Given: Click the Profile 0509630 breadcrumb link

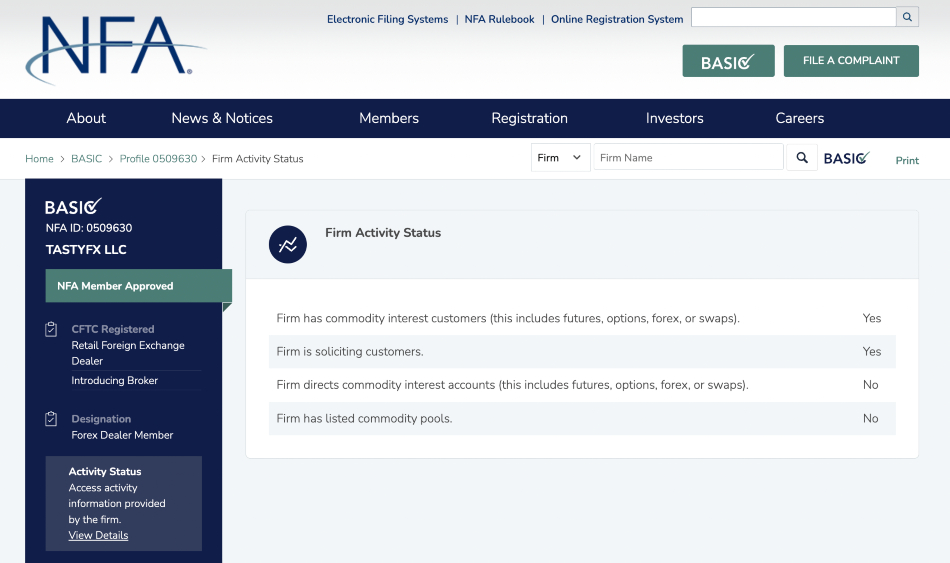Looking at the screenshot, I should 158,159.
